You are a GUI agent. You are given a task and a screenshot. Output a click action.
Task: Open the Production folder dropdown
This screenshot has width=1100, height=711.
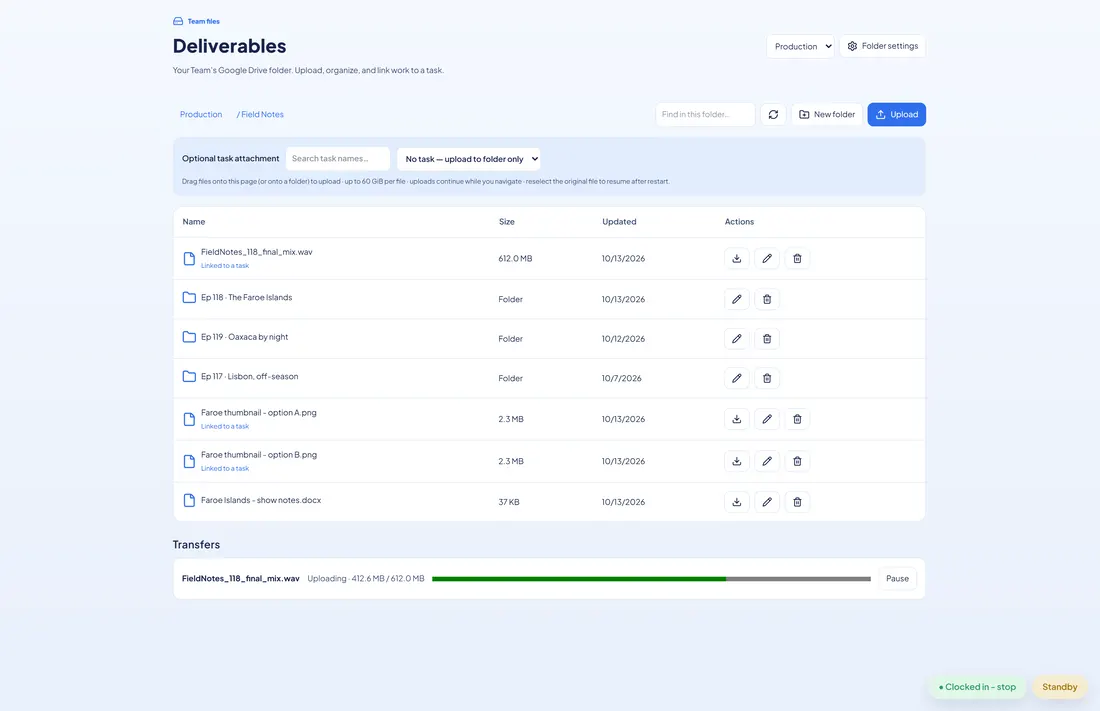pos(800,46)
